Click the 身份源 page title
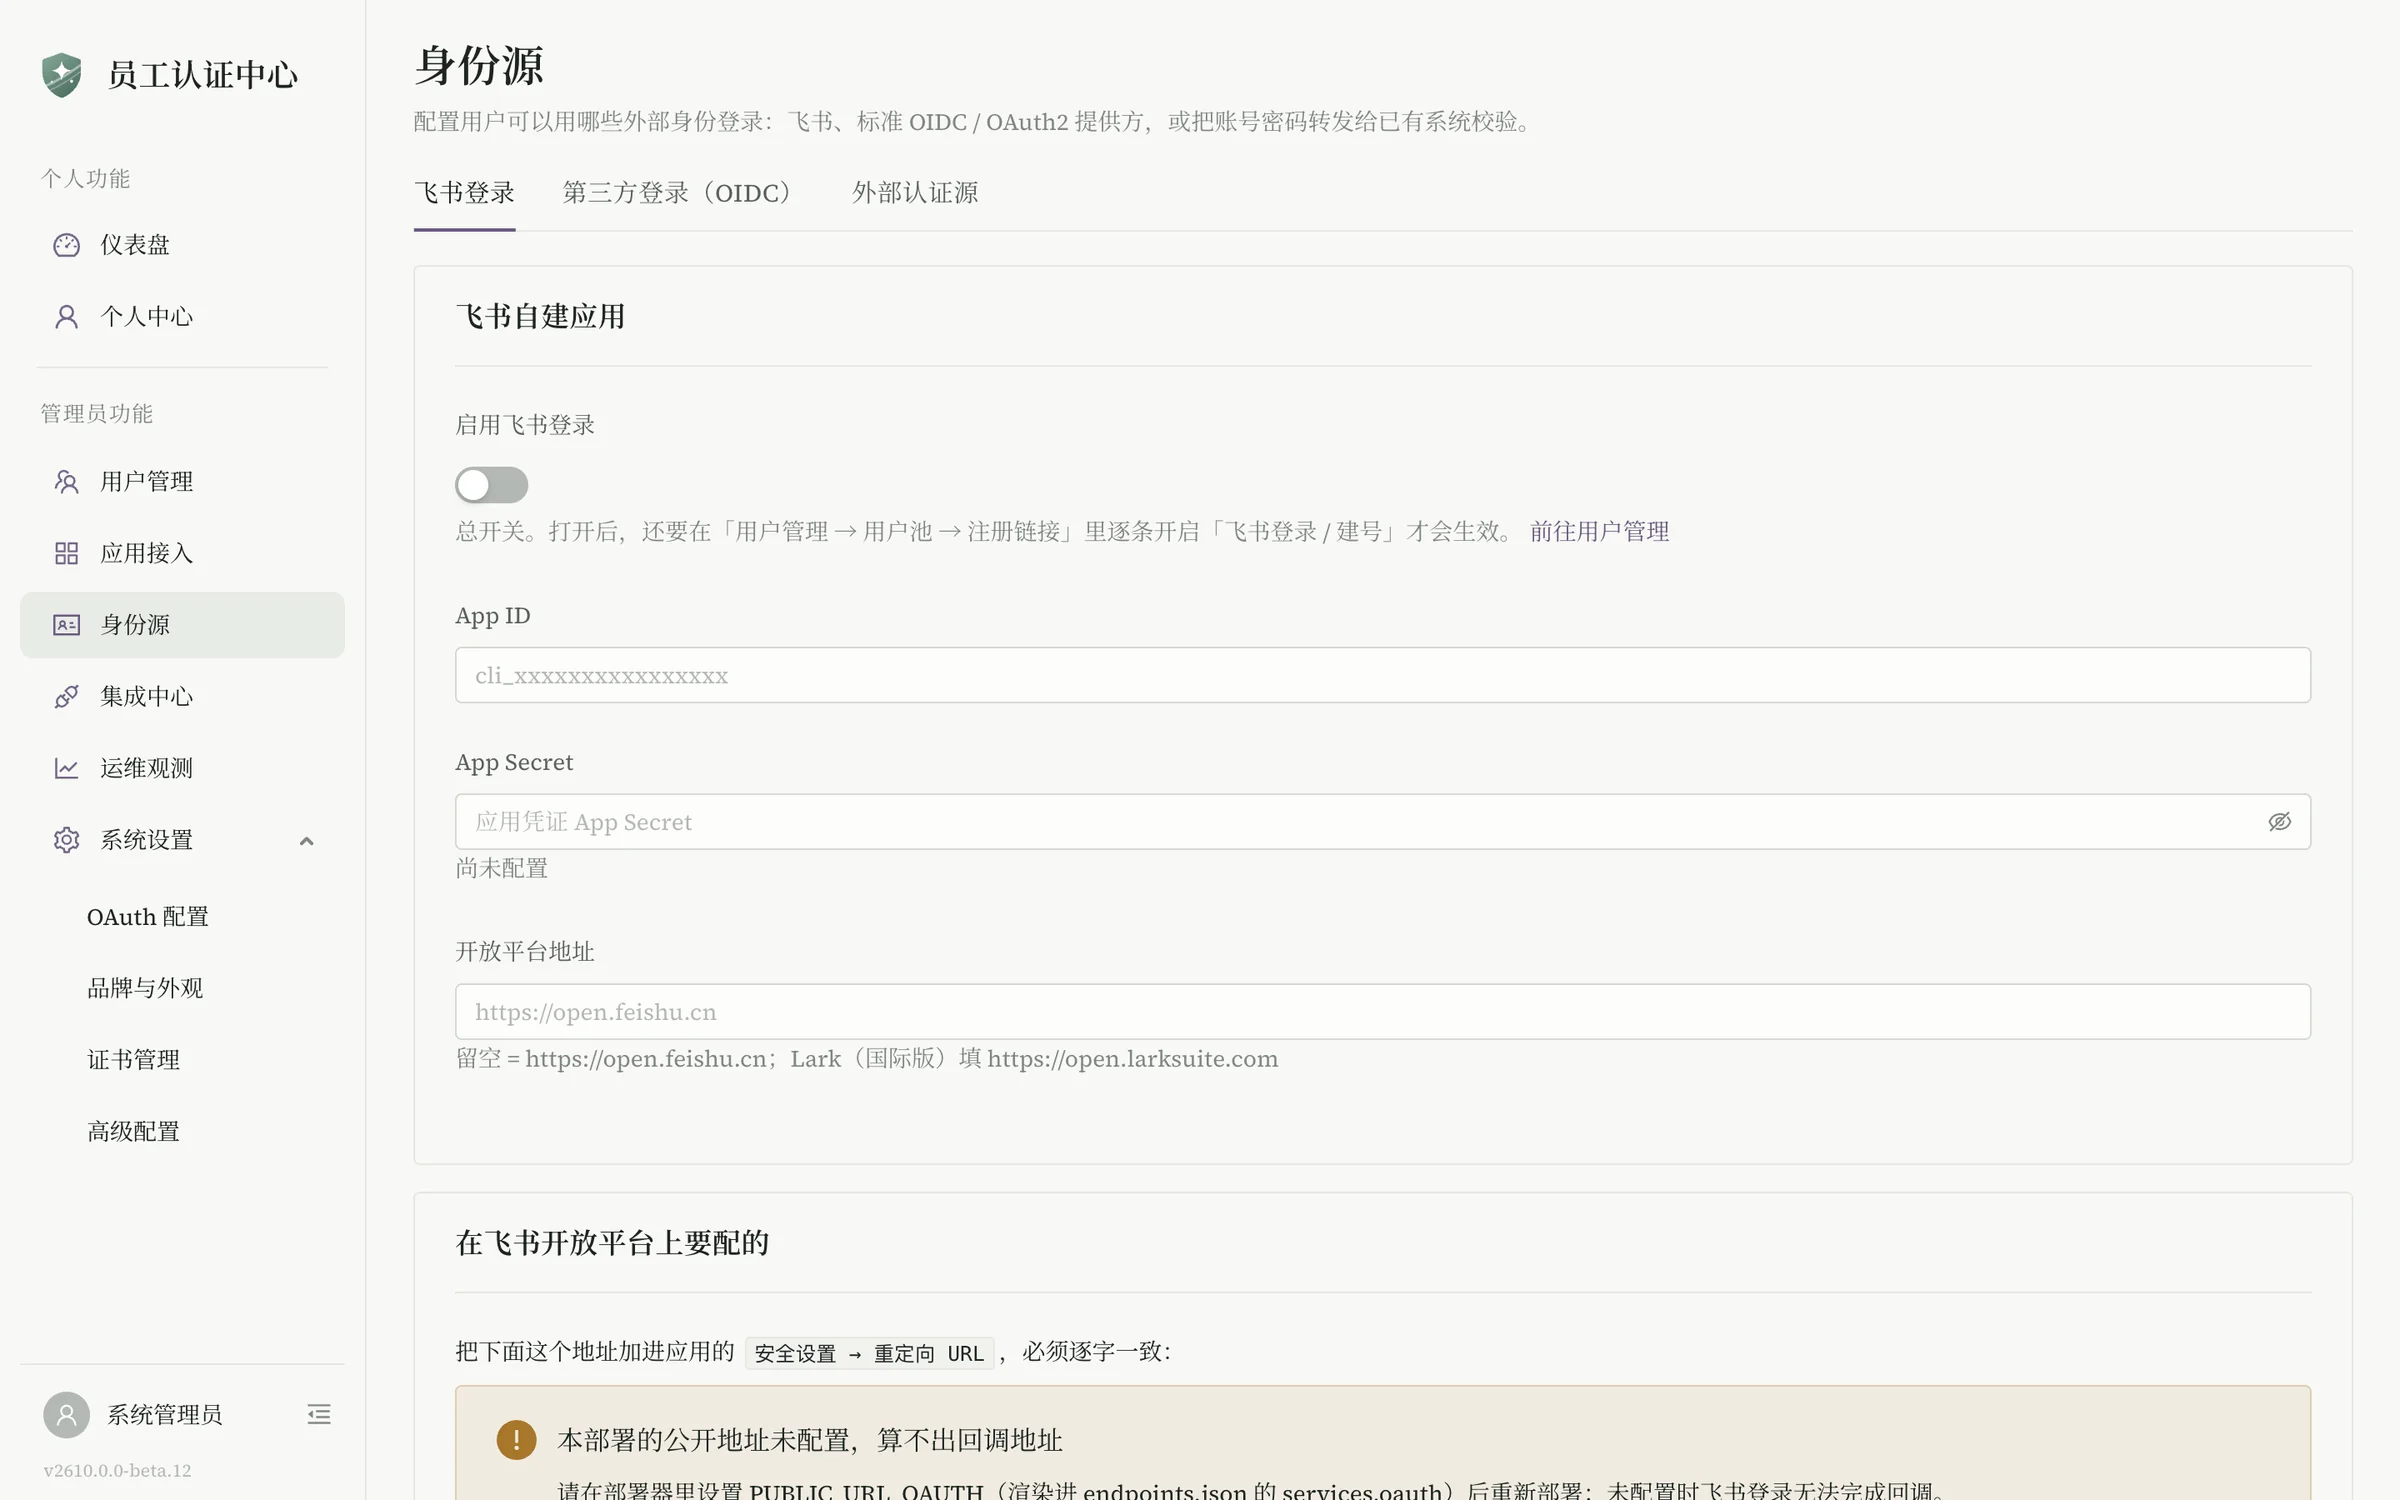This screenshot has height=1500, width=2400. click(479, 66)
